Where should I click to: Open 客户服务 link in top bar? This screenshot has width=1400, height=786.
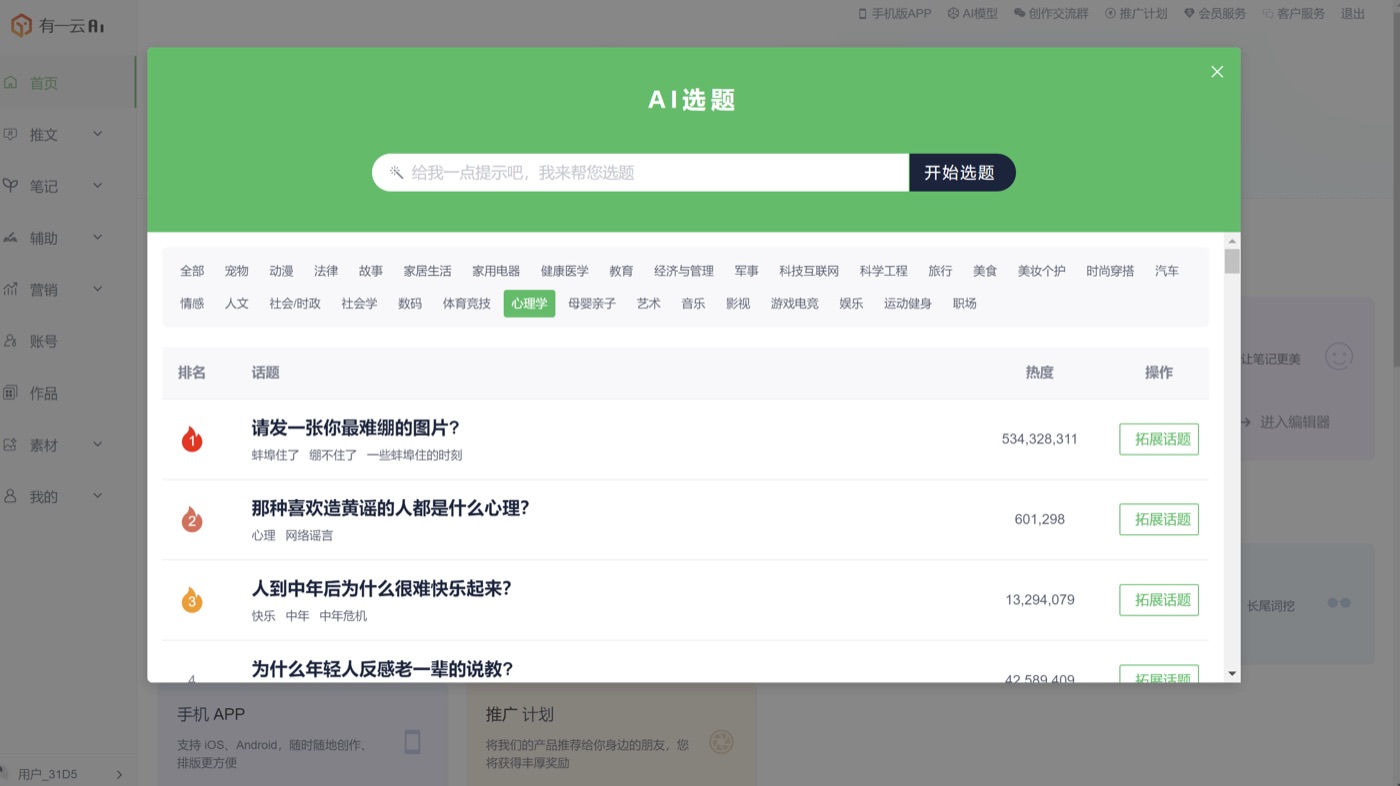coord(1294,13)
